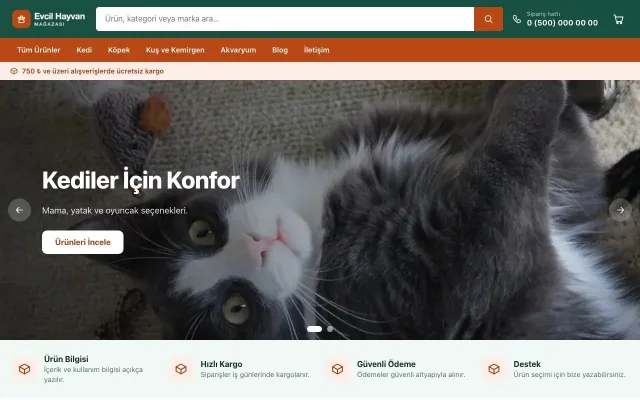640x400 pixels.
Task: Click the Evcil Hayvan store logo icon
Action: [21, 19]
